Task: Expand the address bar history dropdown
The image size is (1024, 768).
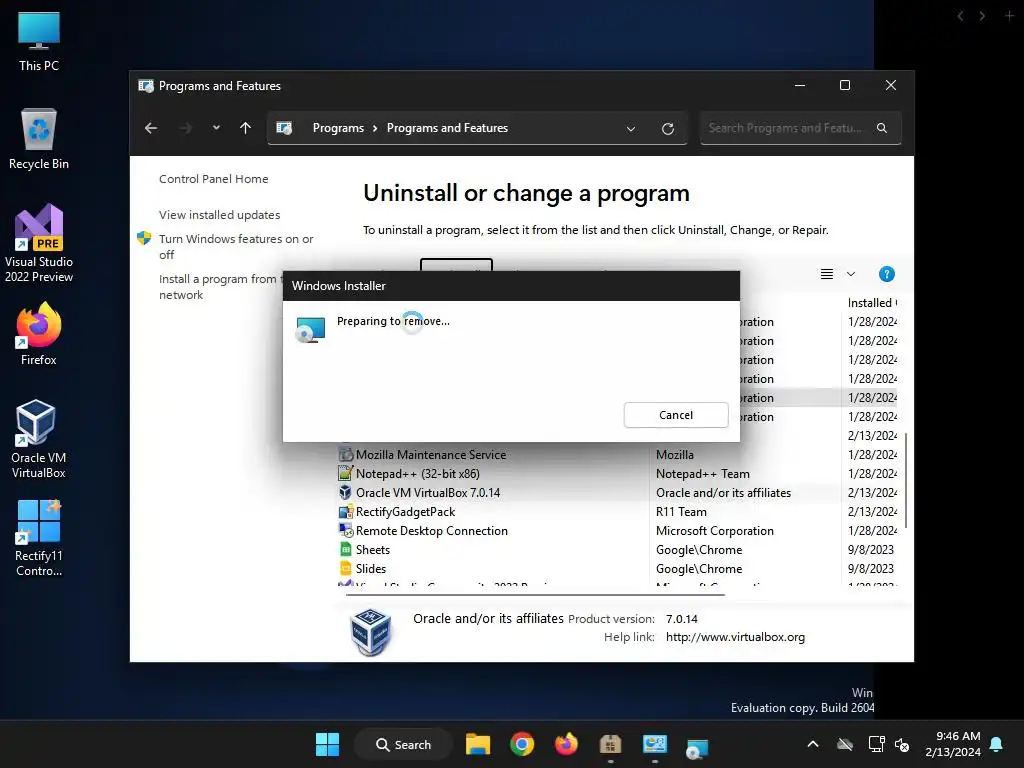Action: [x=631, y=129]
